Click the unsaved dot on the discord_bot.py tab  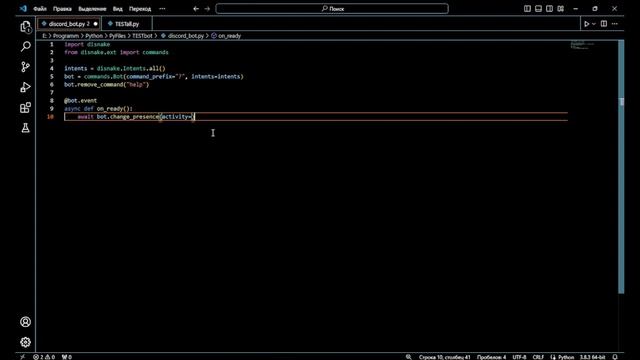[x=96, y=24]
